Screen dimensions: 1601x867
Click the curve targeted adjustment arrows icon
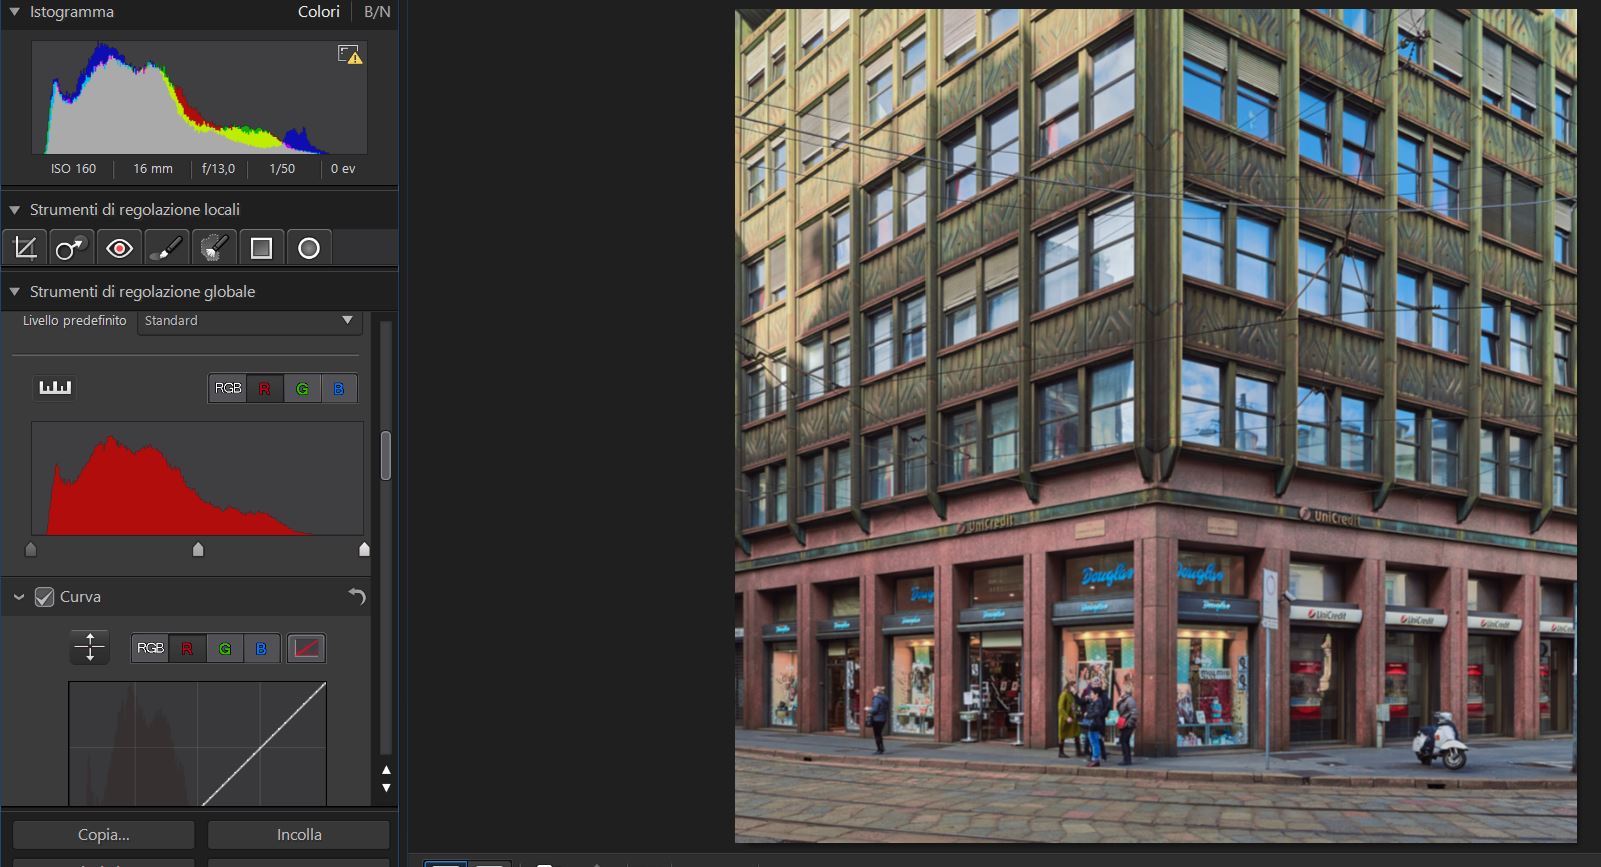(x=90, y=647)
